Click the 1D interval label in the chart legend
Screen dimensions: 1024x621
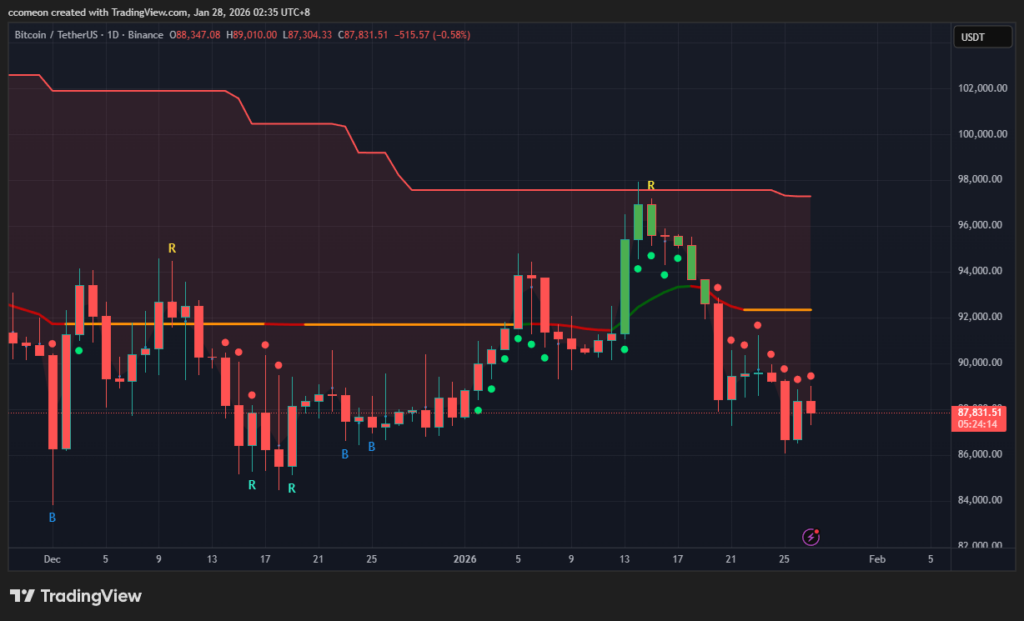[111, 35]
